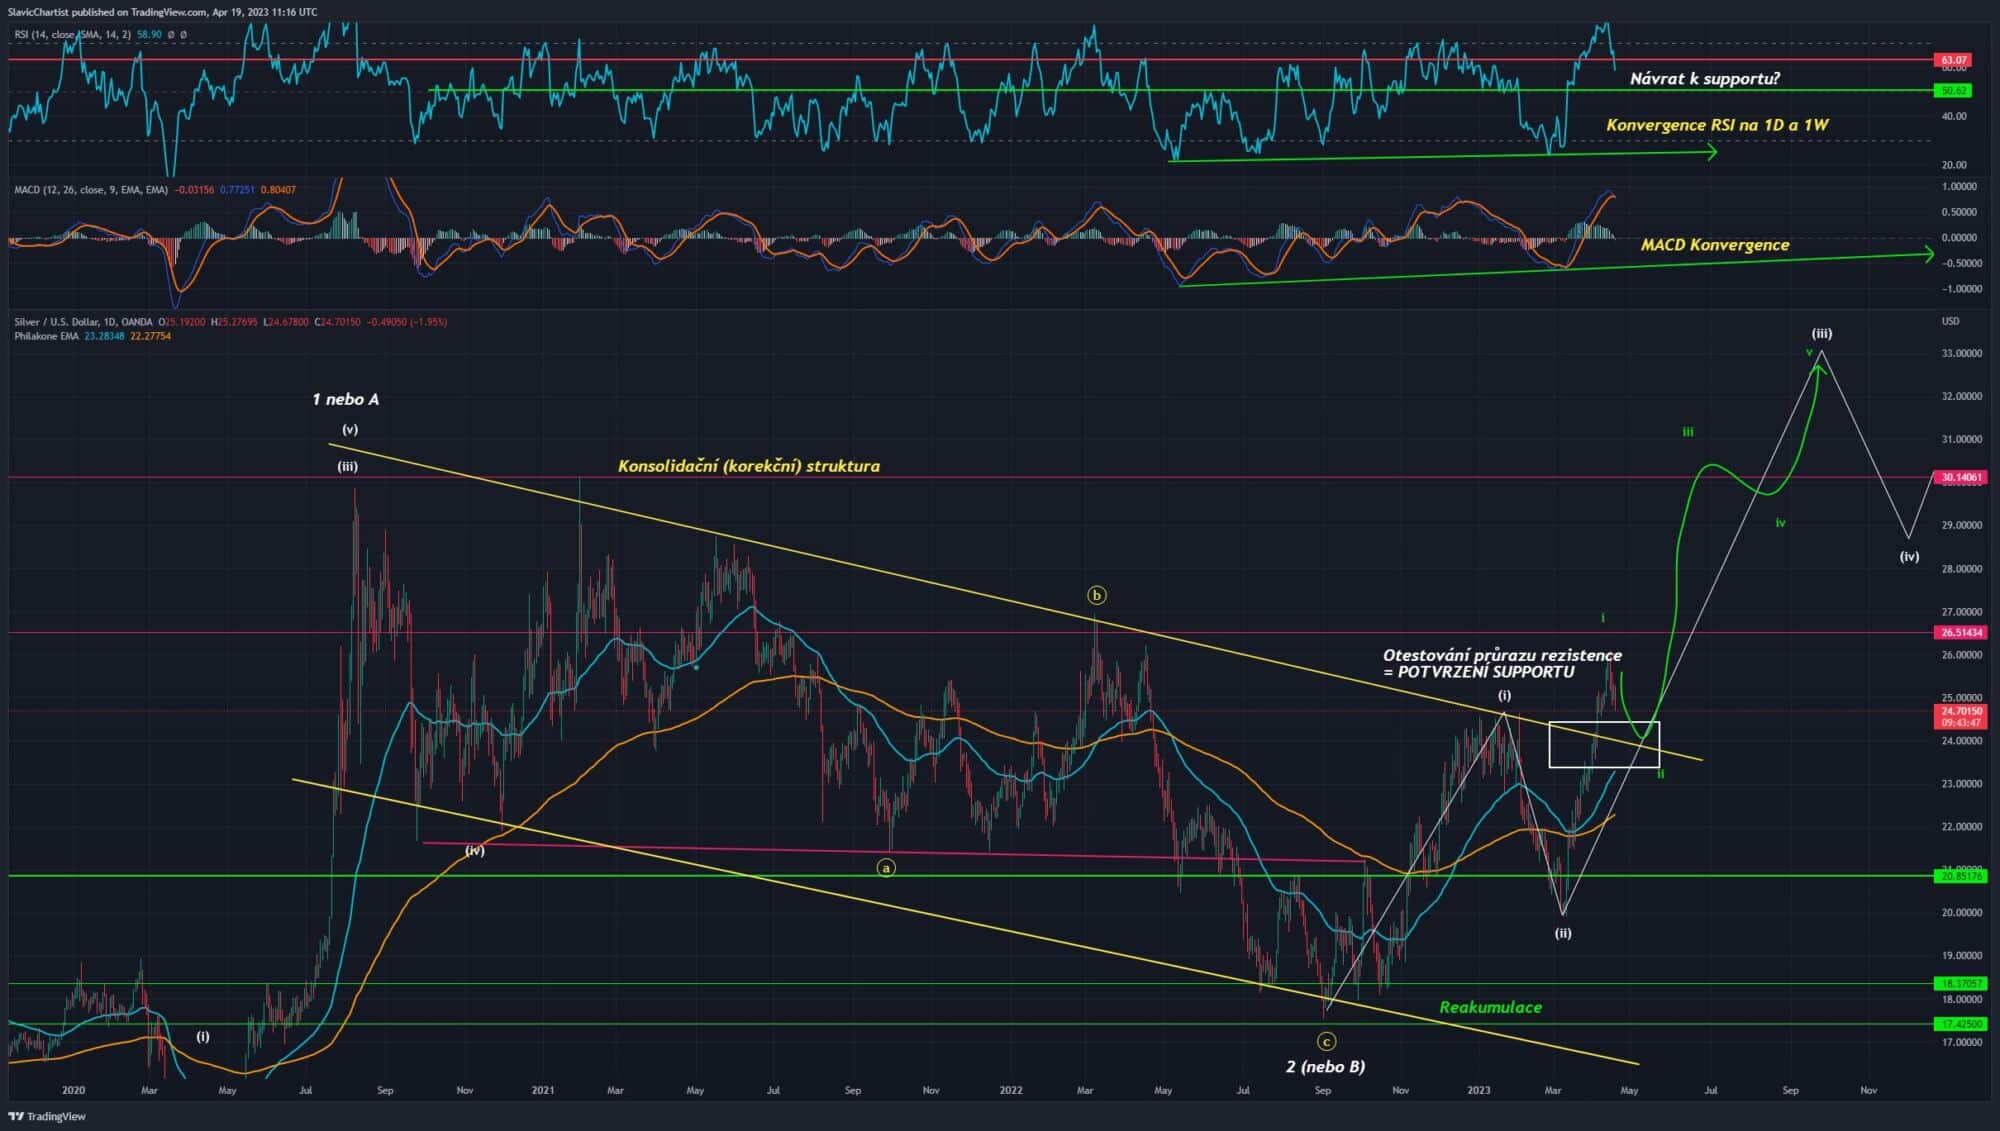Click the green 18.37057 support price label
Image resolution: width=2000 pixels, height=1131 pixels.
click(1960, 984)
